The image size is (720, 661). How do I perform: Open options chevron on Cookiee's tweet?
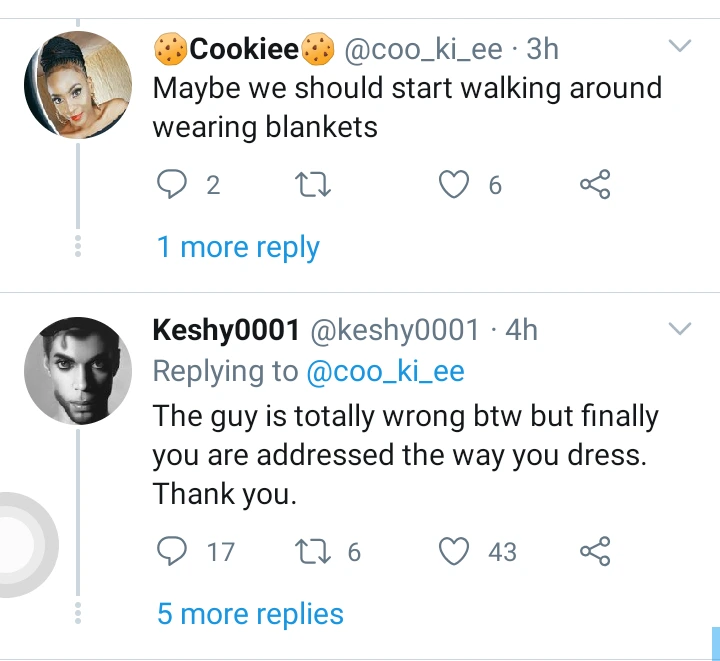pyautogui.click(x=679, y=46)
